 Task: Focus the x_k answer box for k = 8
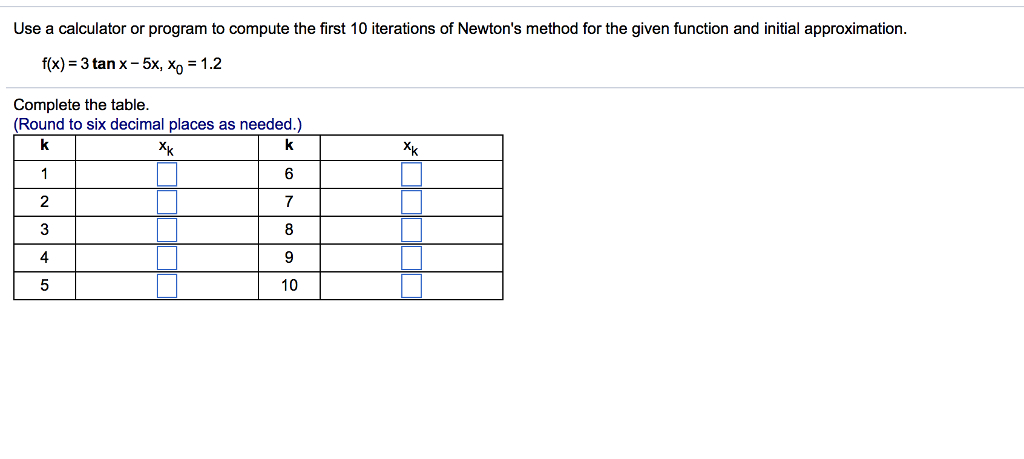(x=411, y=230)
